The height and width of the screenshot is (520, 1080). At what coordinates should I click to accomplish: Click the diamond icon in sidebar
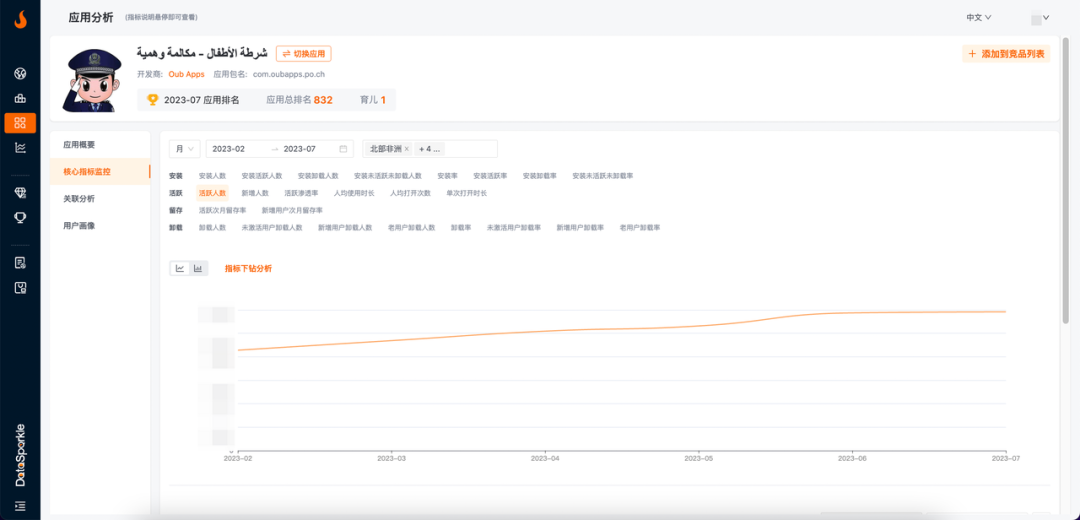[x=20, y=192]
